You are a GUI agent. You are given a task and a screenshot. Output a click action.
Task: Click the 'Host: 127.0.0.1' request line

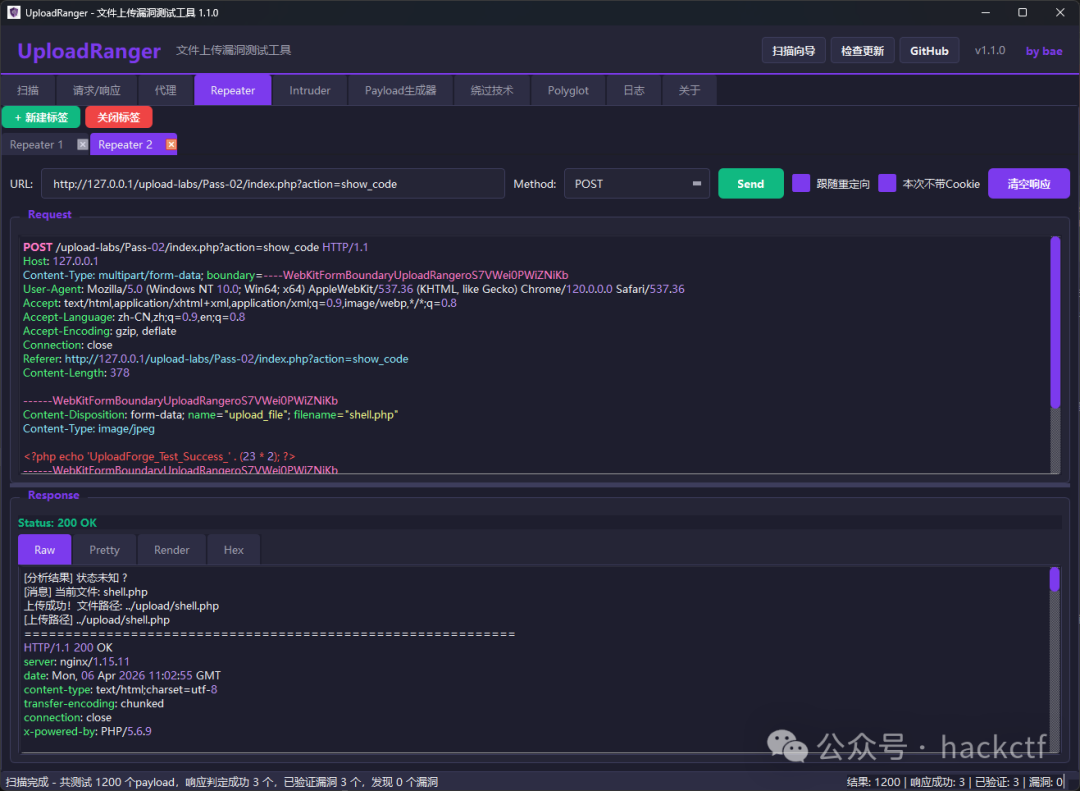[x=61, y=261]
